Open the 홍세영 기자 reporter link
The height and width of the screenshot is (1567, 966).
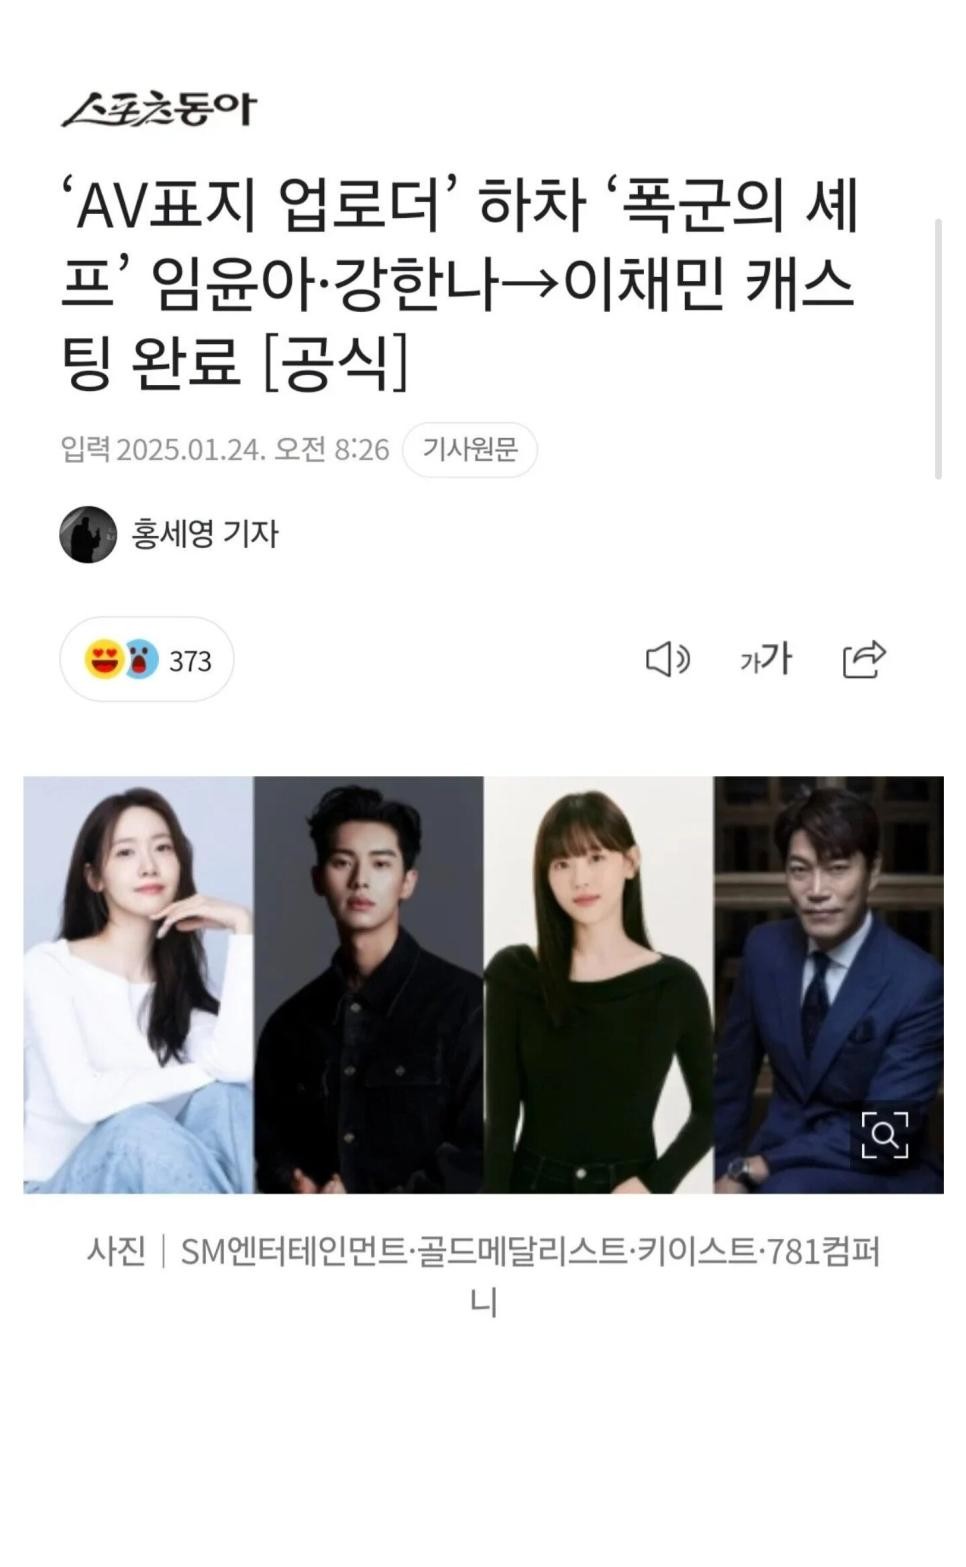205,534
